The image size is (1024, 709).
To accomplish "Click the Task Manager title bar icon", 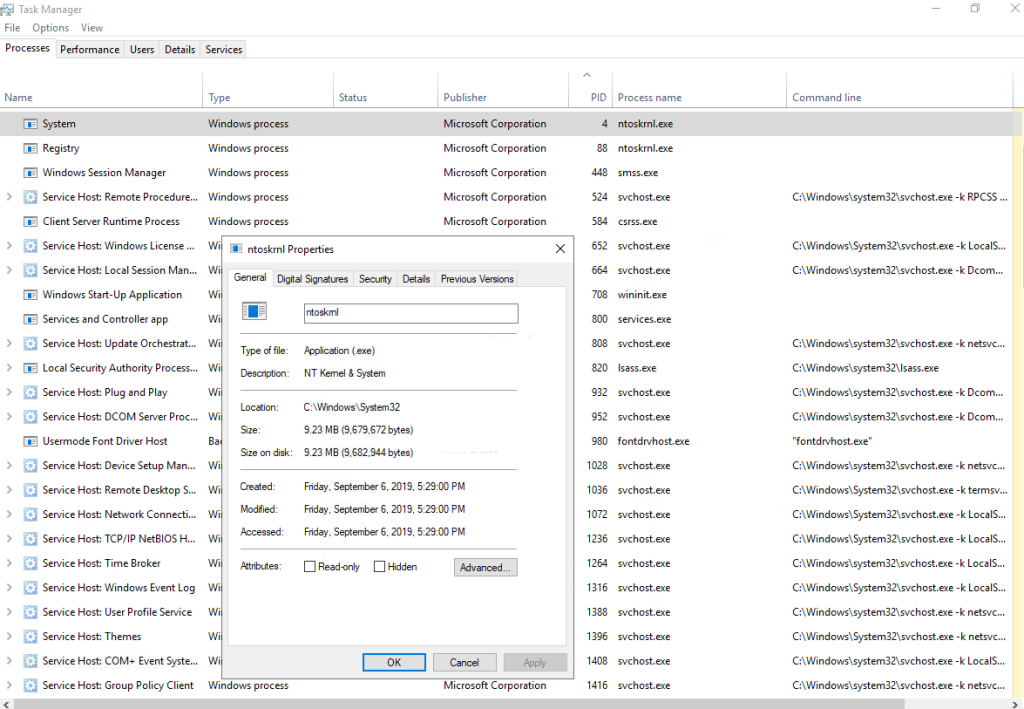I will (x=9, y=9).
